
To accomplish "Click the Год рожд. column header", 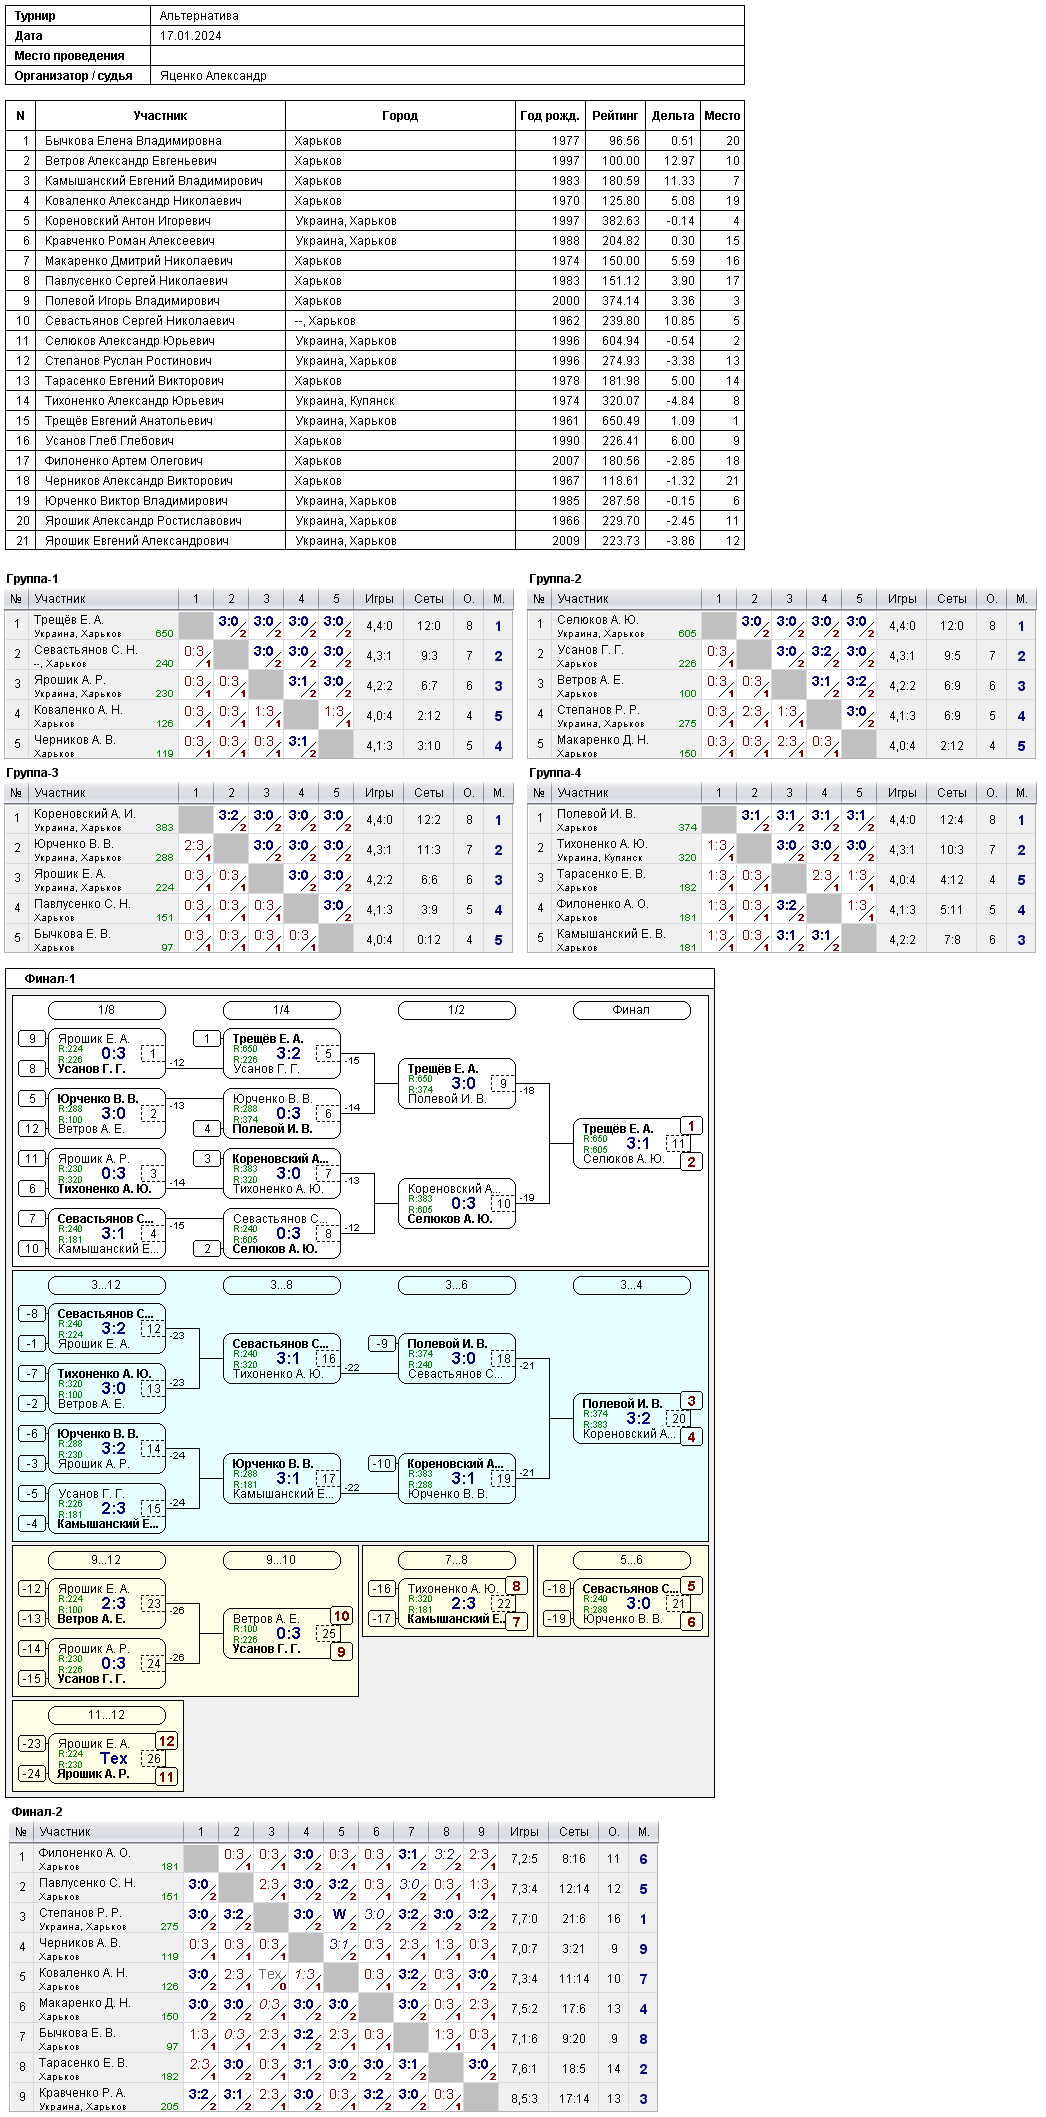I will [x=550, y=116].
